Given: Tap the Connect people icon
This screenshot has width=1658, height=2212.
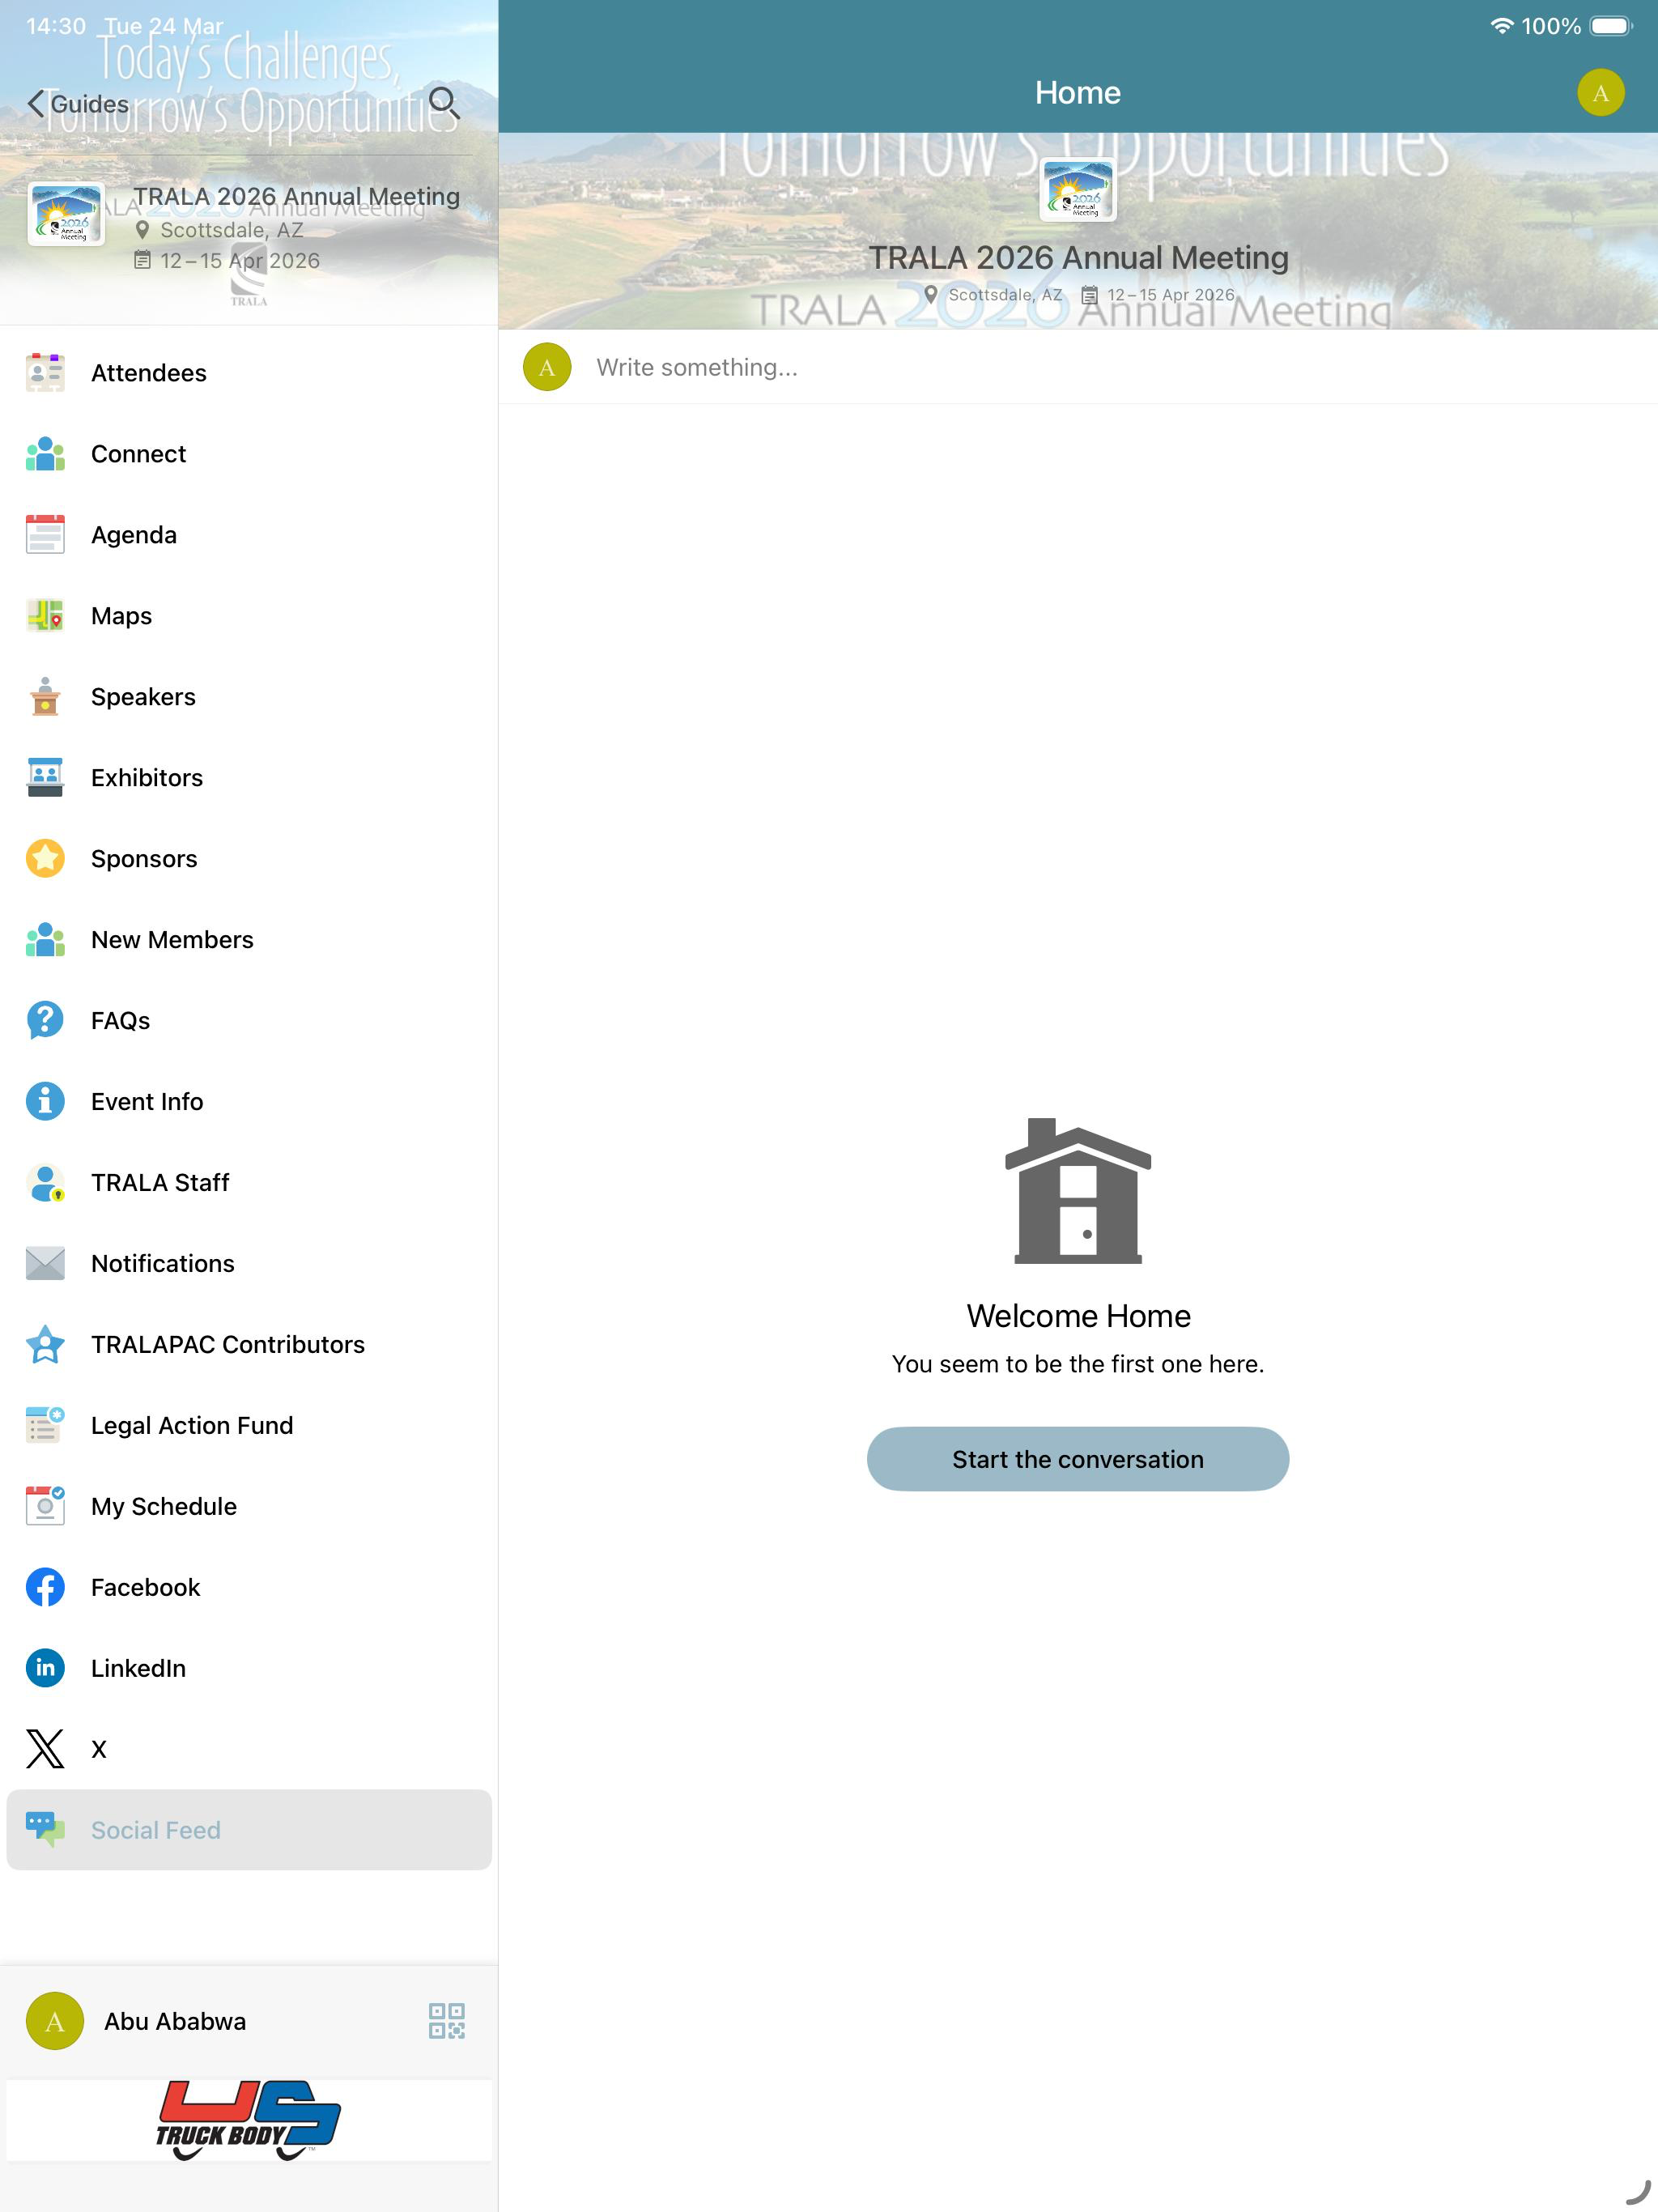Looking at the screenshot, I should coord(45,454).
